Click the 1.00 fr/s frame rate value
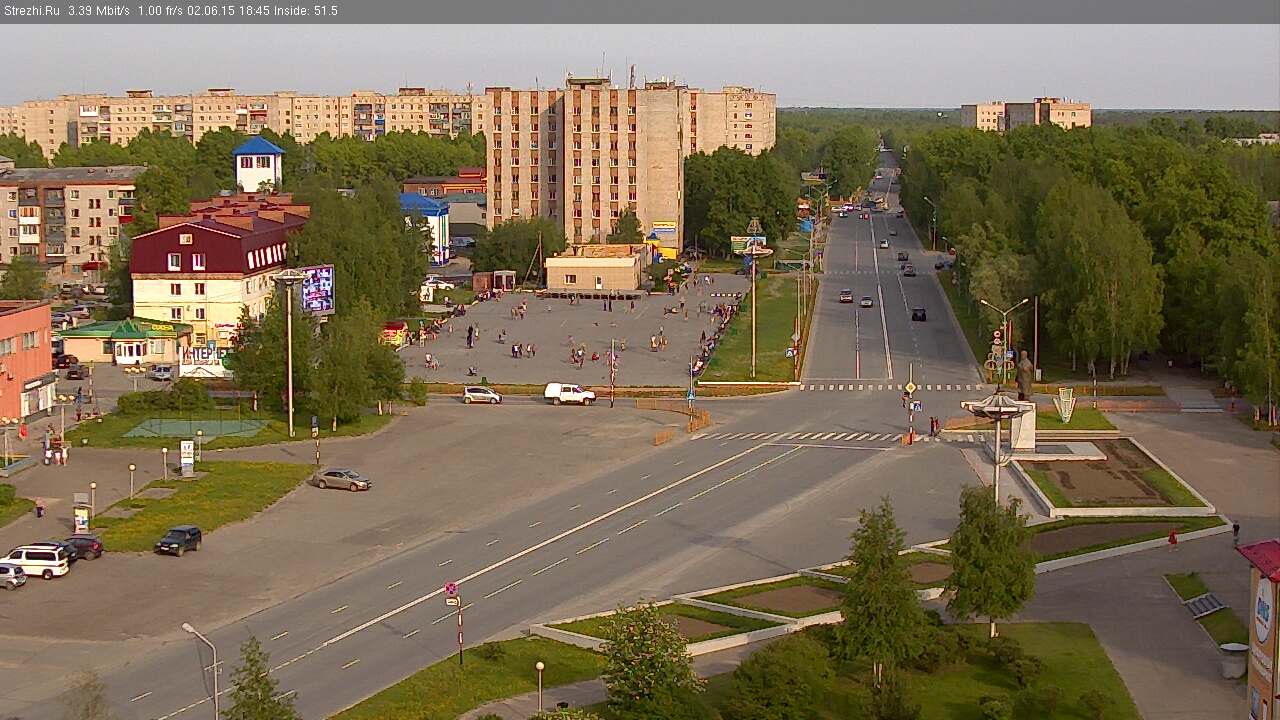The image size is (1280, 720). pyautogui.click(x=159, y=11)
